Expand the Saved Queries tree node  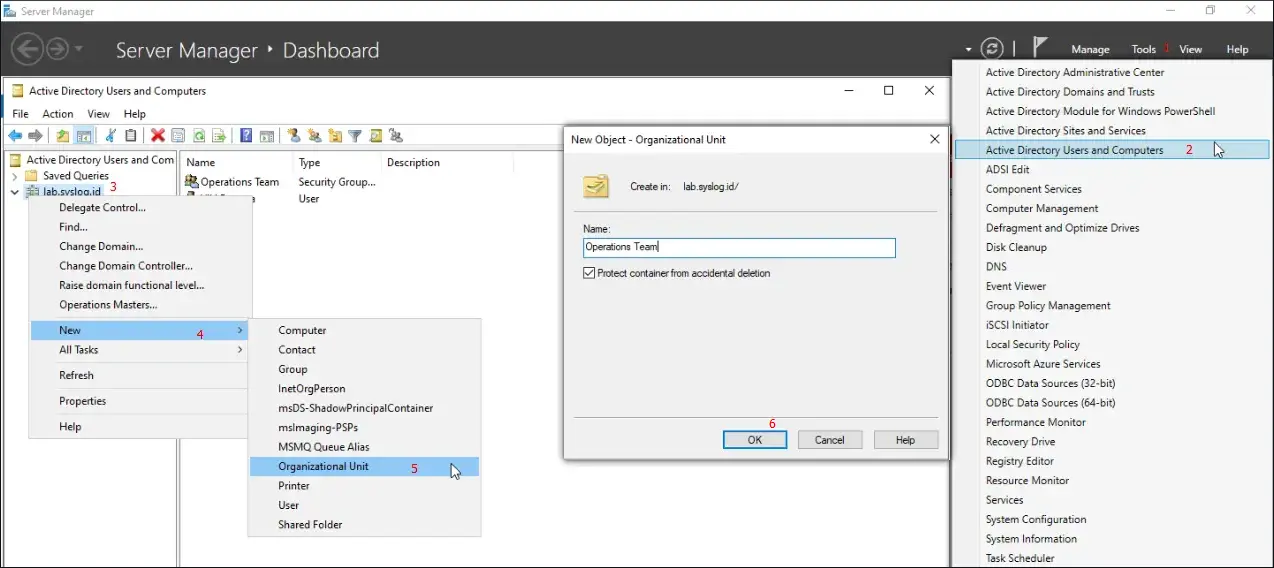pos(14,176)
